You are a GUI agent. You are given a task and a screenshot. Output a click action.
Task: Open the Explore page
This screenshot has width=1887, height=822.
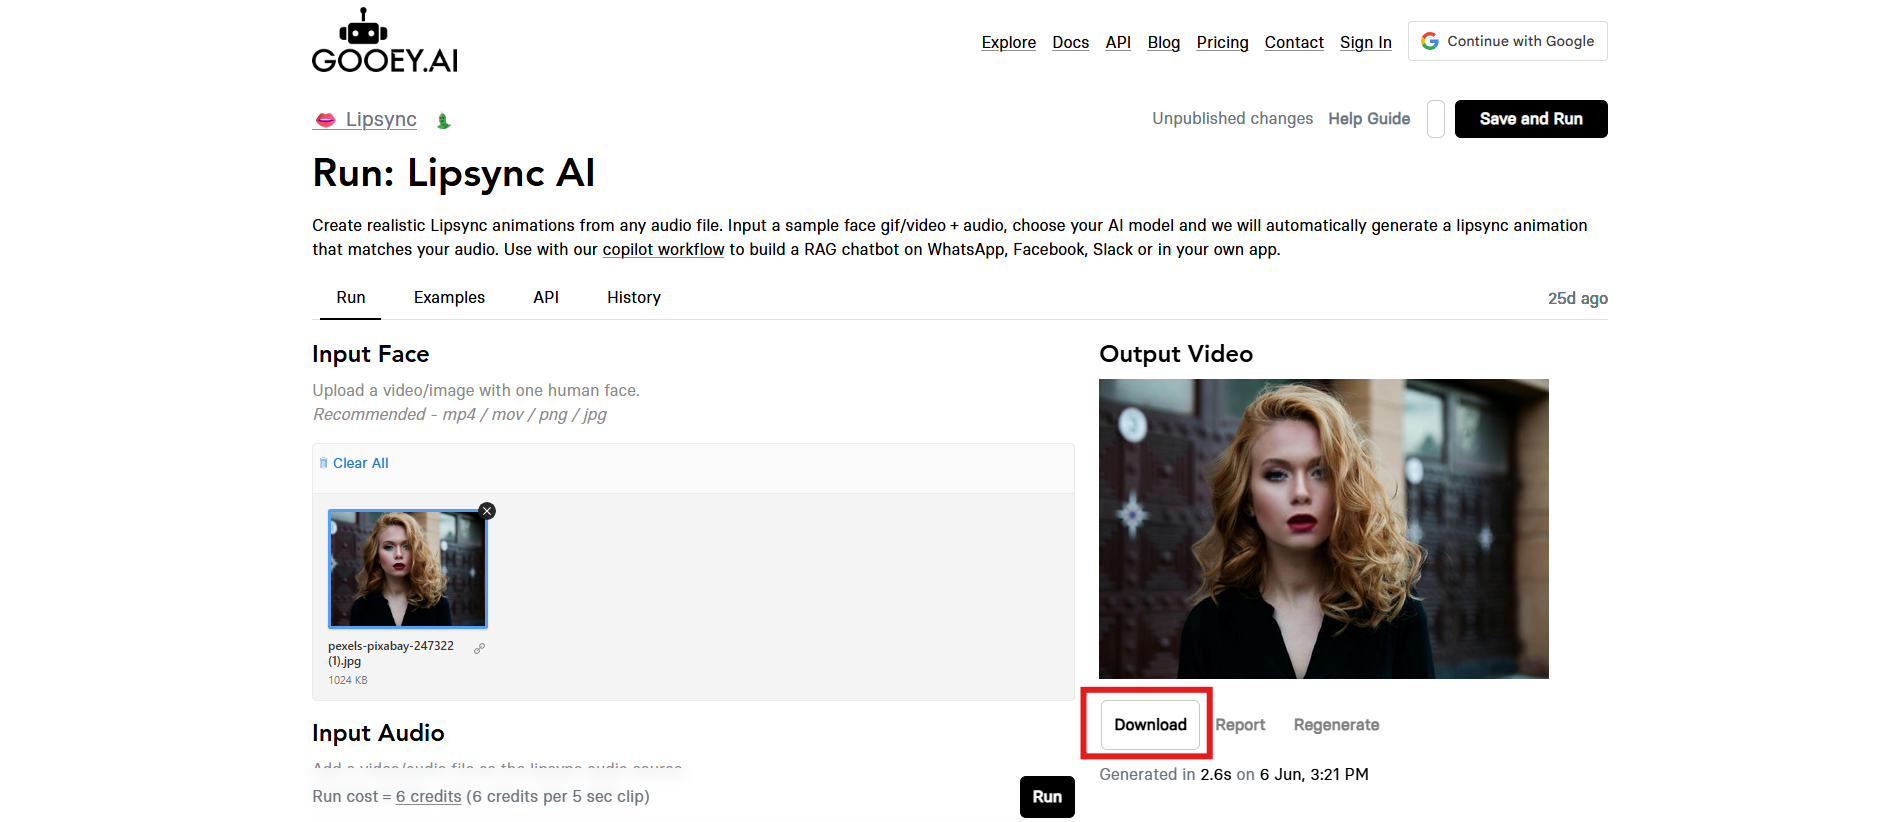click(1008, 42)
